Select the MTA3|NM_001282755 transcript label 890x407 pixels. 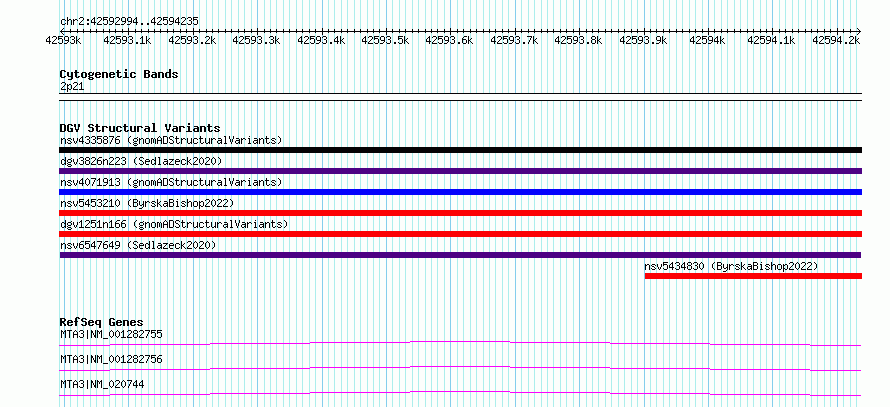[111, 334]
